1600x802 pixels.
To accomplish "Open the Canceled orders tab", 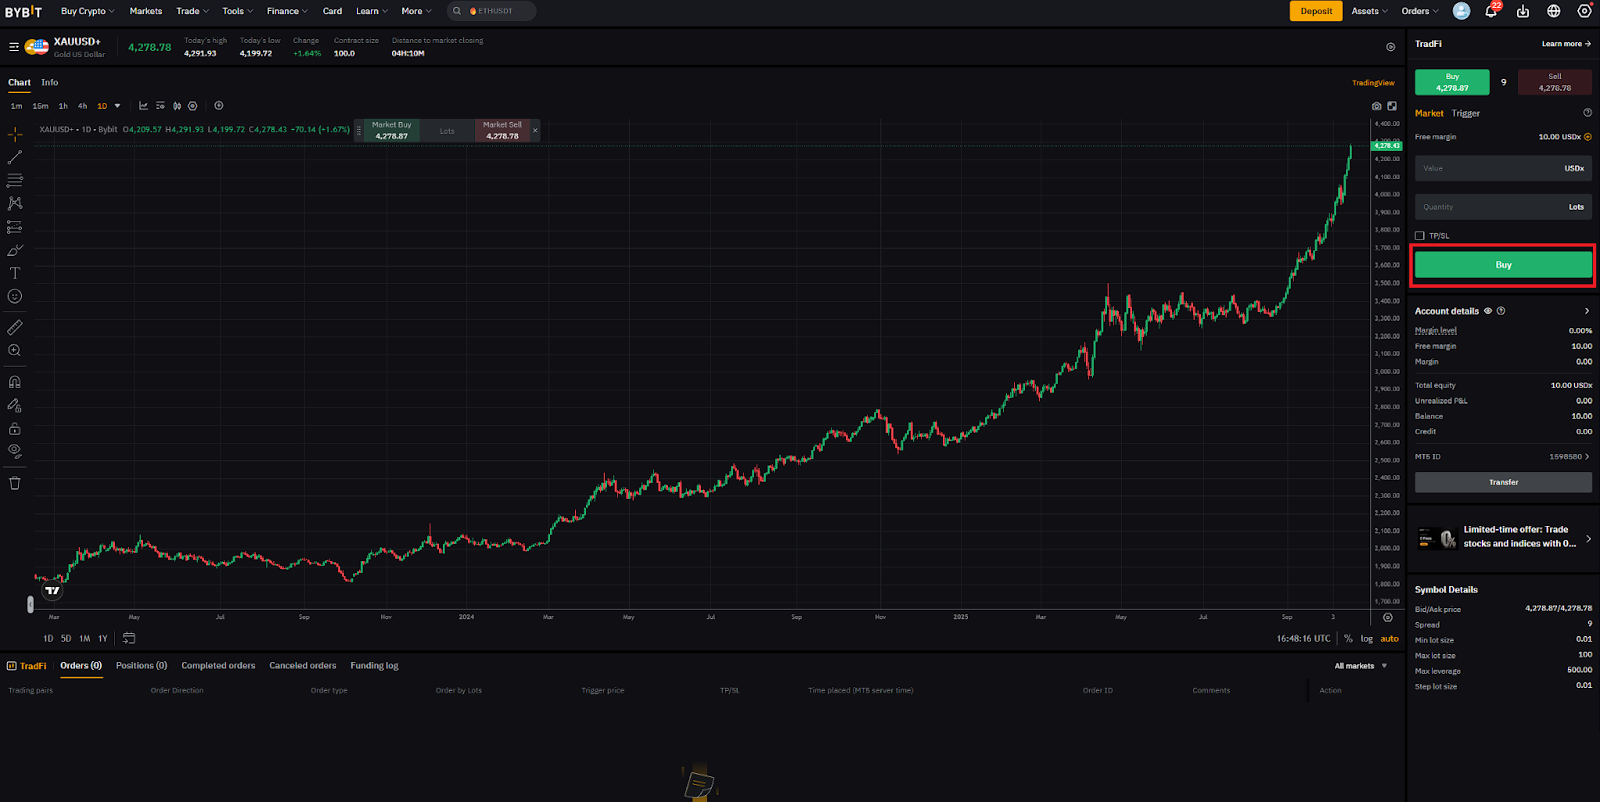I will (x=303, y=666).
